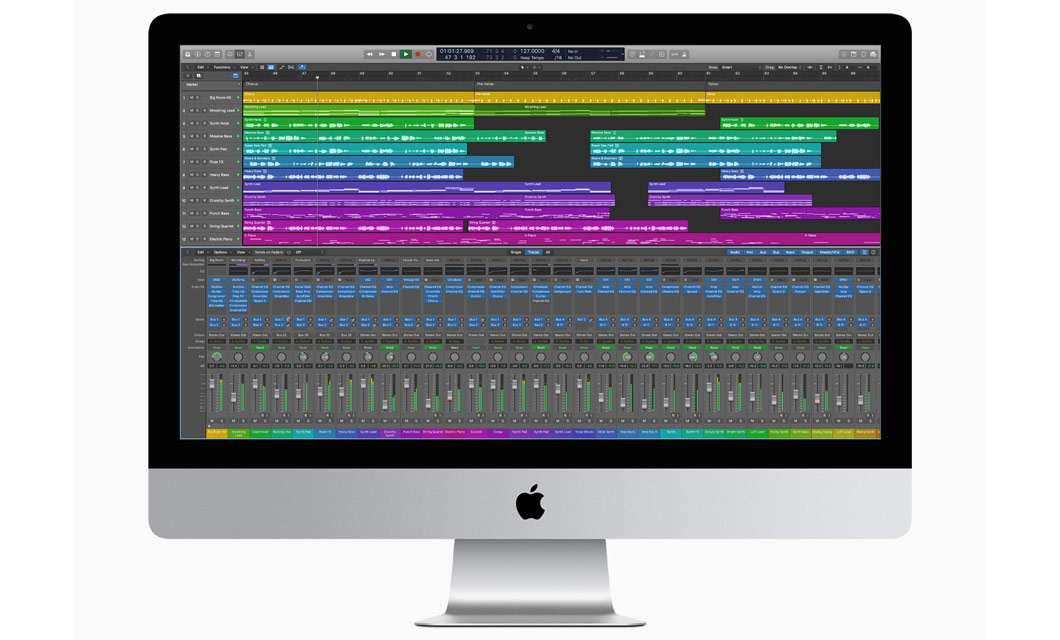Open the Mixer Edit menu

point(201,252)
